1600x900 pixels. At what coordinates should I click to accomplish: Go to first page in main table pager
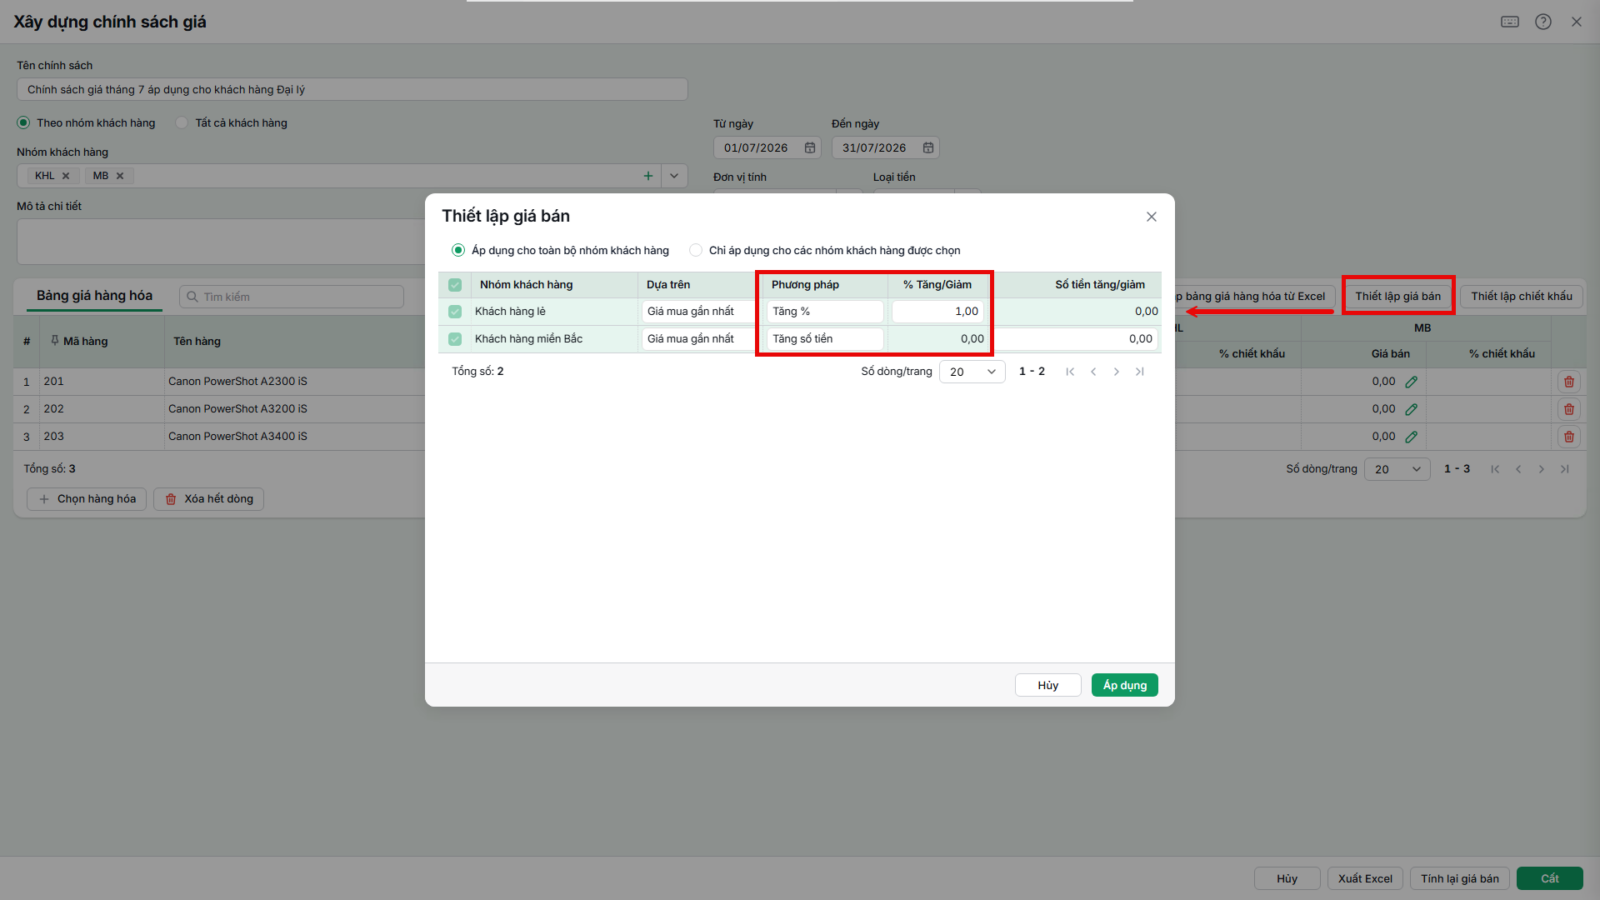click(1495, 469)
